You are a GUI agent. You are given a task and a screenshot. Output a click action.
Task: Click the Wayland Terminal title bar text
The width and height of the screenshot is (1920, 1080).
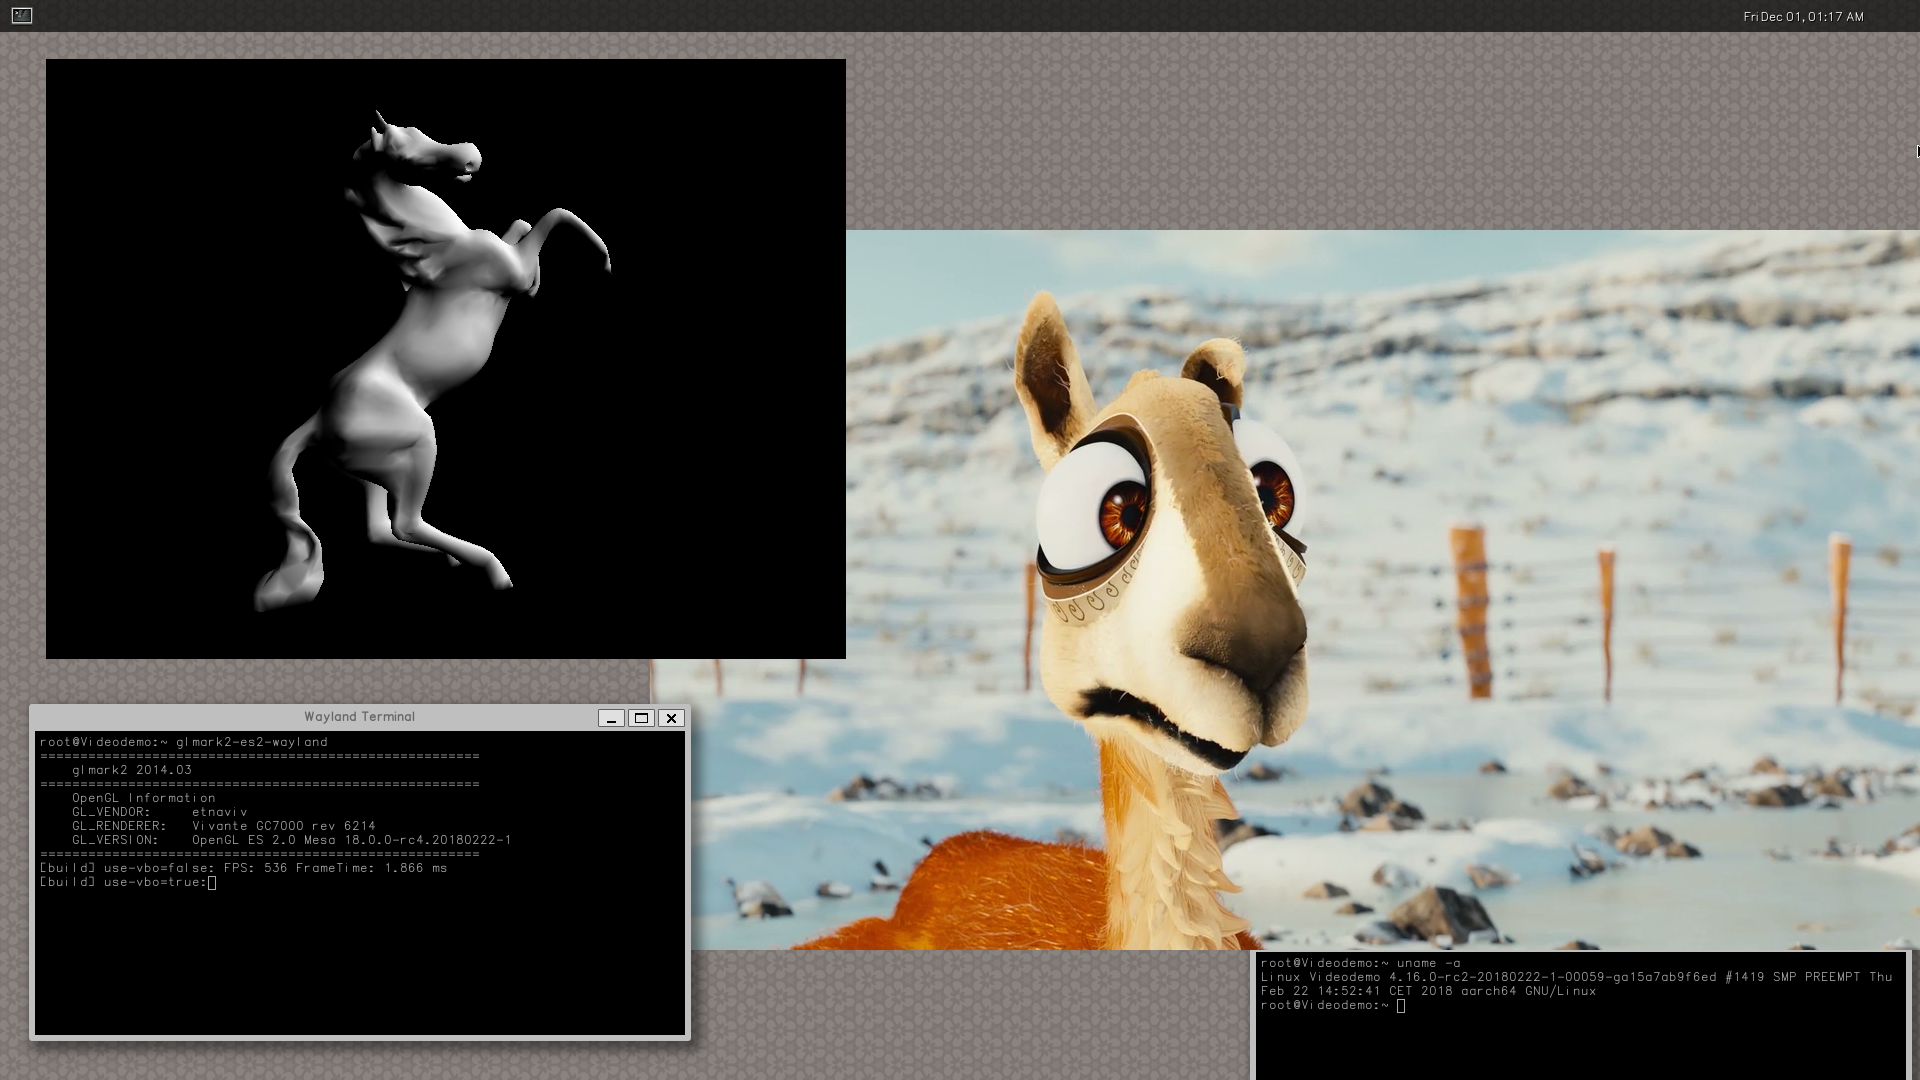pos(359,717)
